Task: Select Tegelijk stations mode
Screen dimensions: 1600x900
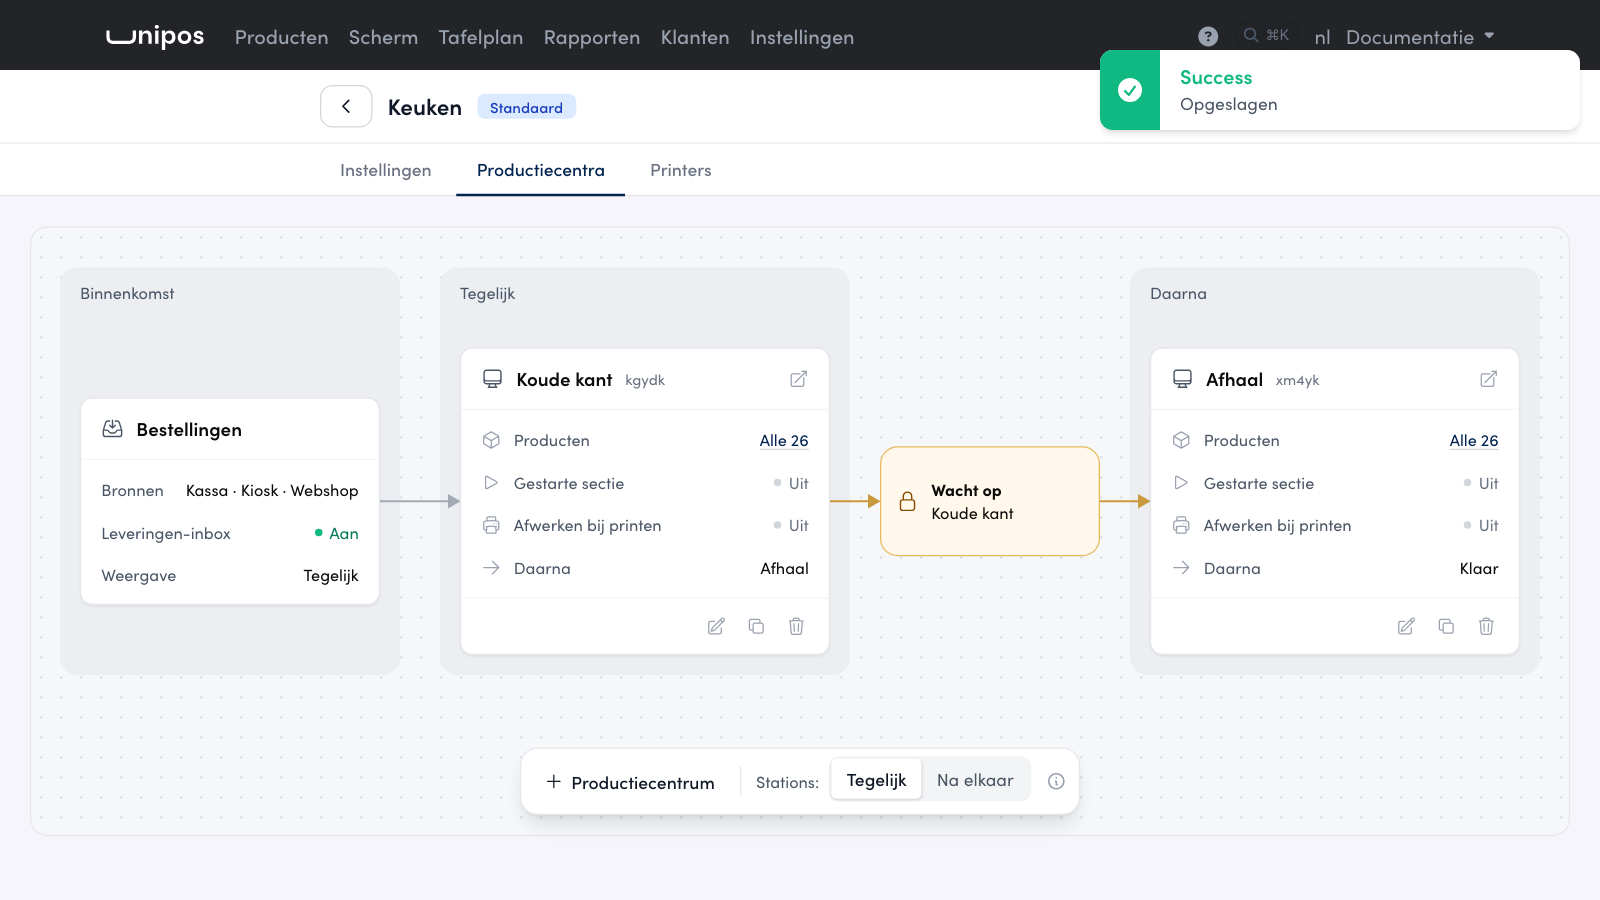Action: (876, 780)
